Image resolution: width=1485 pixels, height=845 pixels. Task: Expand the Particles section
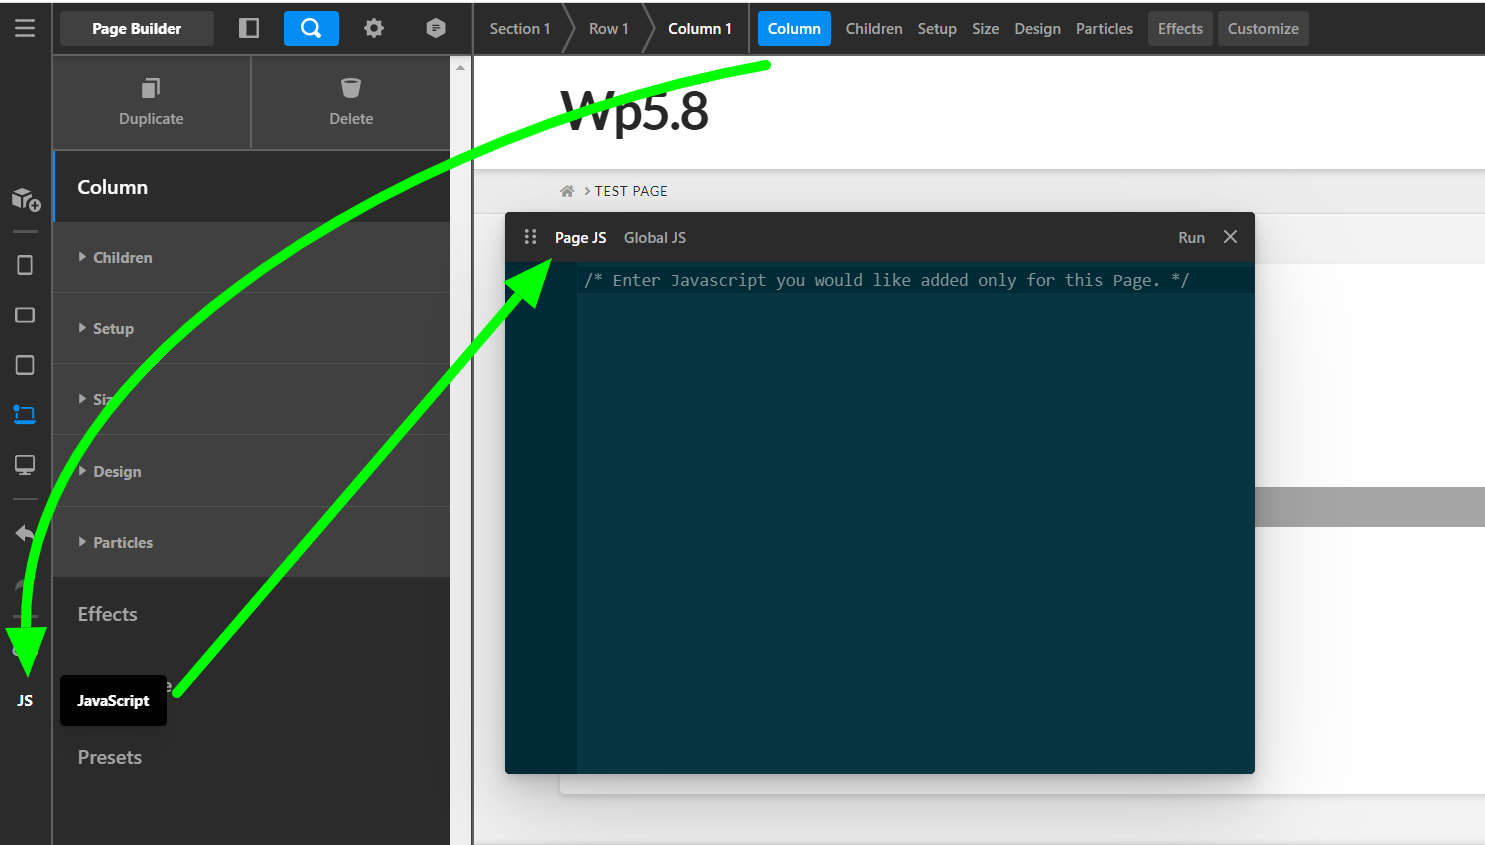123,542
